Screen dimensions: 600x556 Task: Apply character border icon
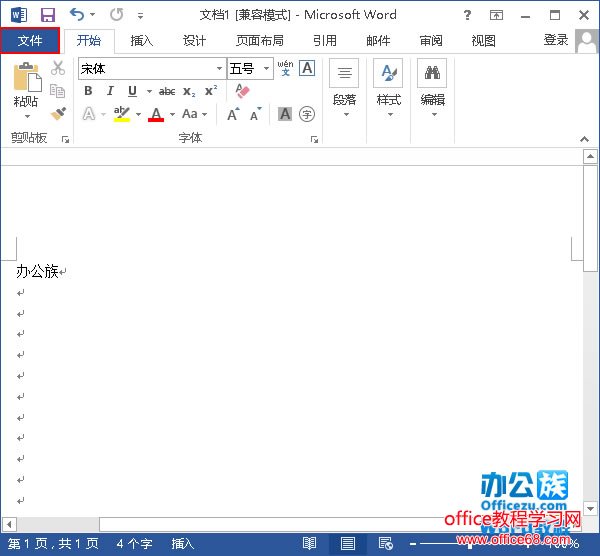(x=307, y=68)
